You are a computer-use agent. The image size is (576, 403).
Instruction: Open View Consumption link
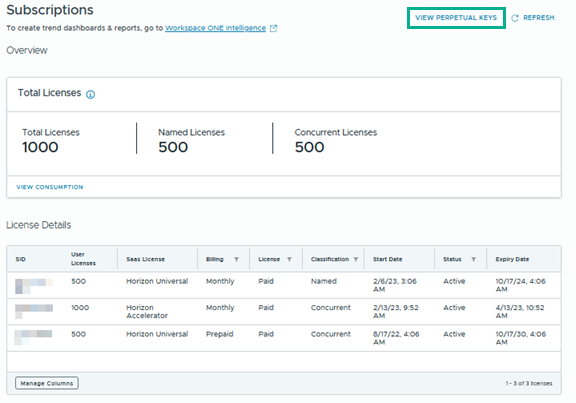[50, 187]
